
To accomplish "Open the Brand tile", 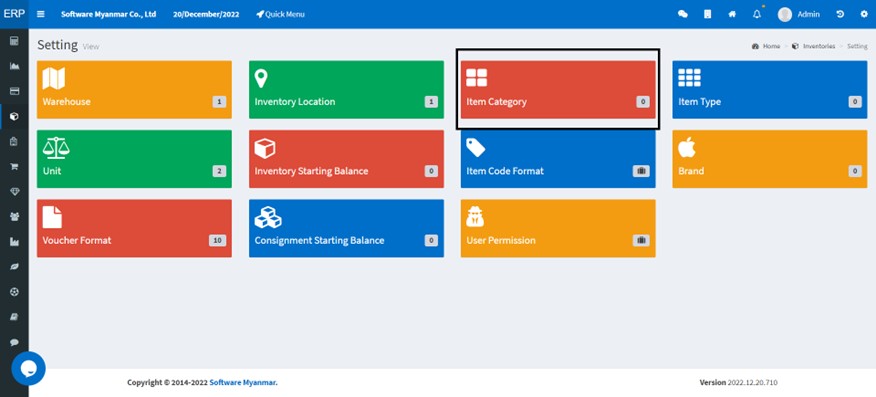I will [770, 159].
